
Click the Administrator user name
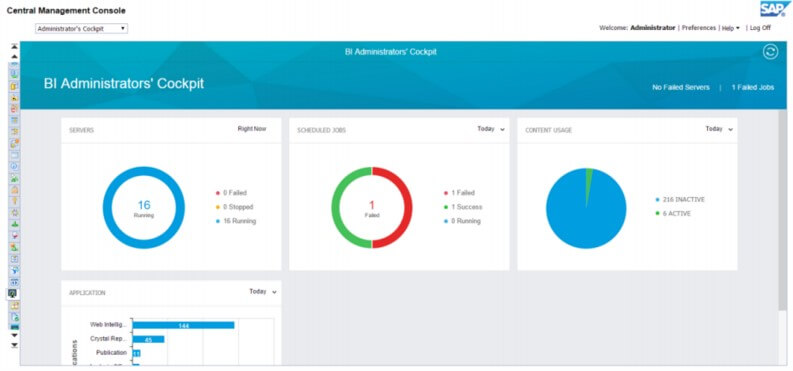pos(652,28)
